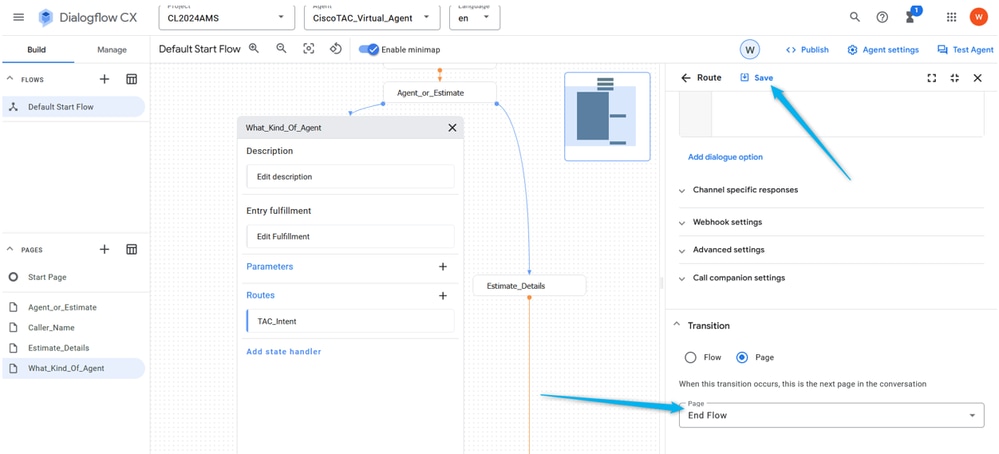
Task: Add a new page with plus icon
Action: pos(104,249)
